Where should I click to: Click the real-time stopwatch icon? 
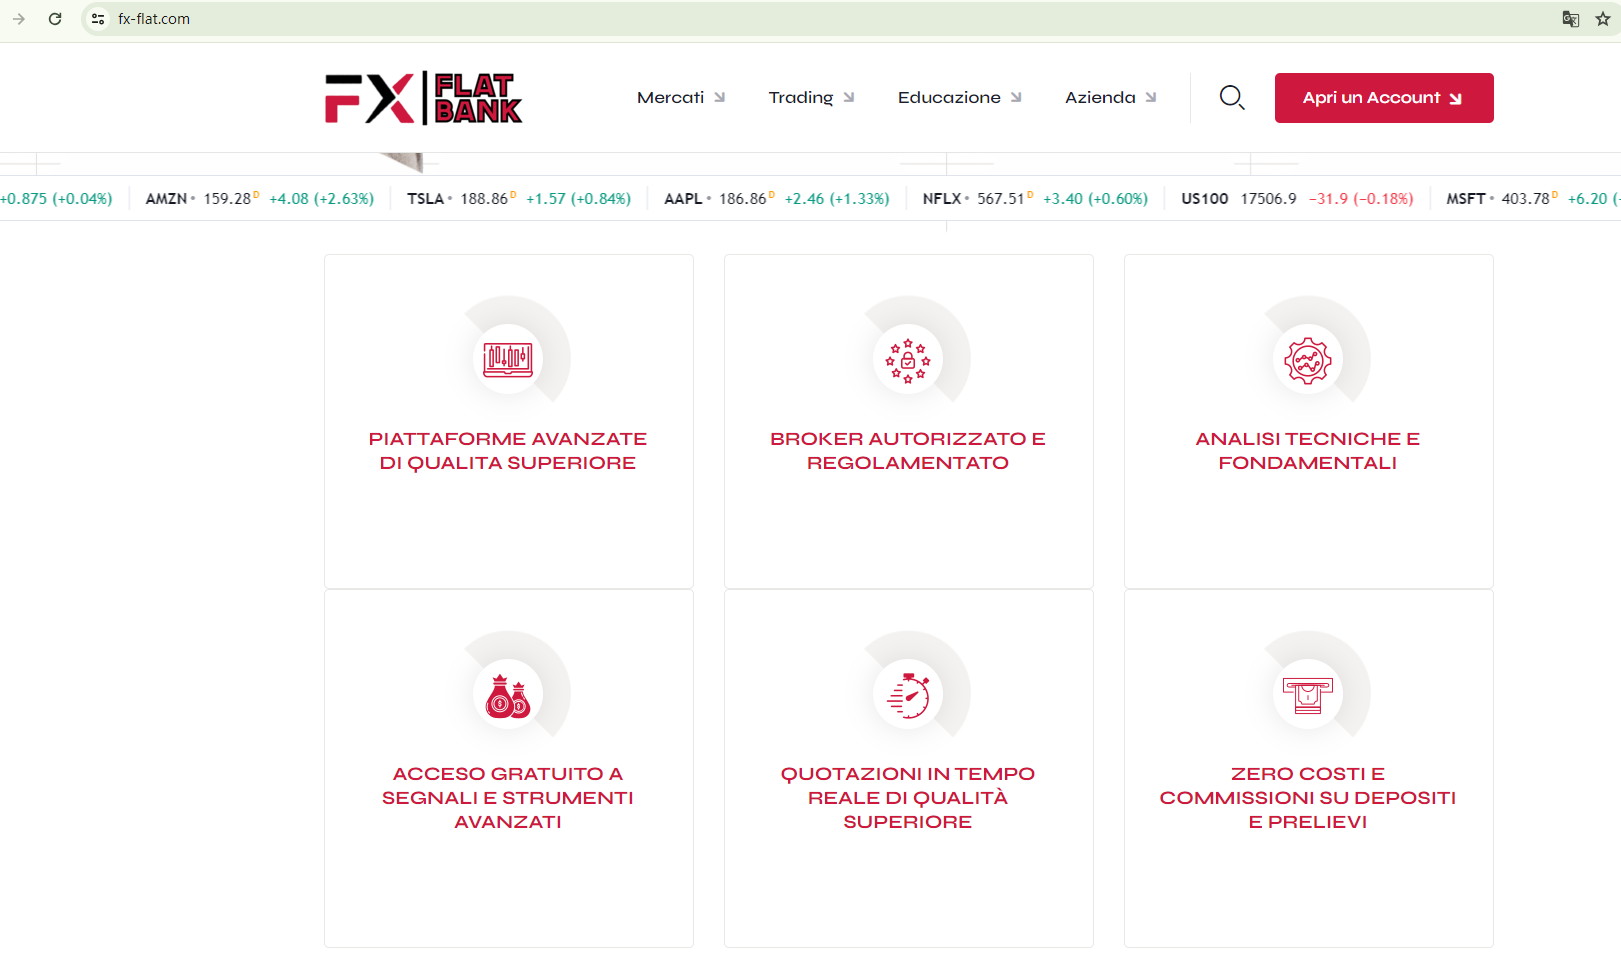pyautogui.click(x=908, y=694)
